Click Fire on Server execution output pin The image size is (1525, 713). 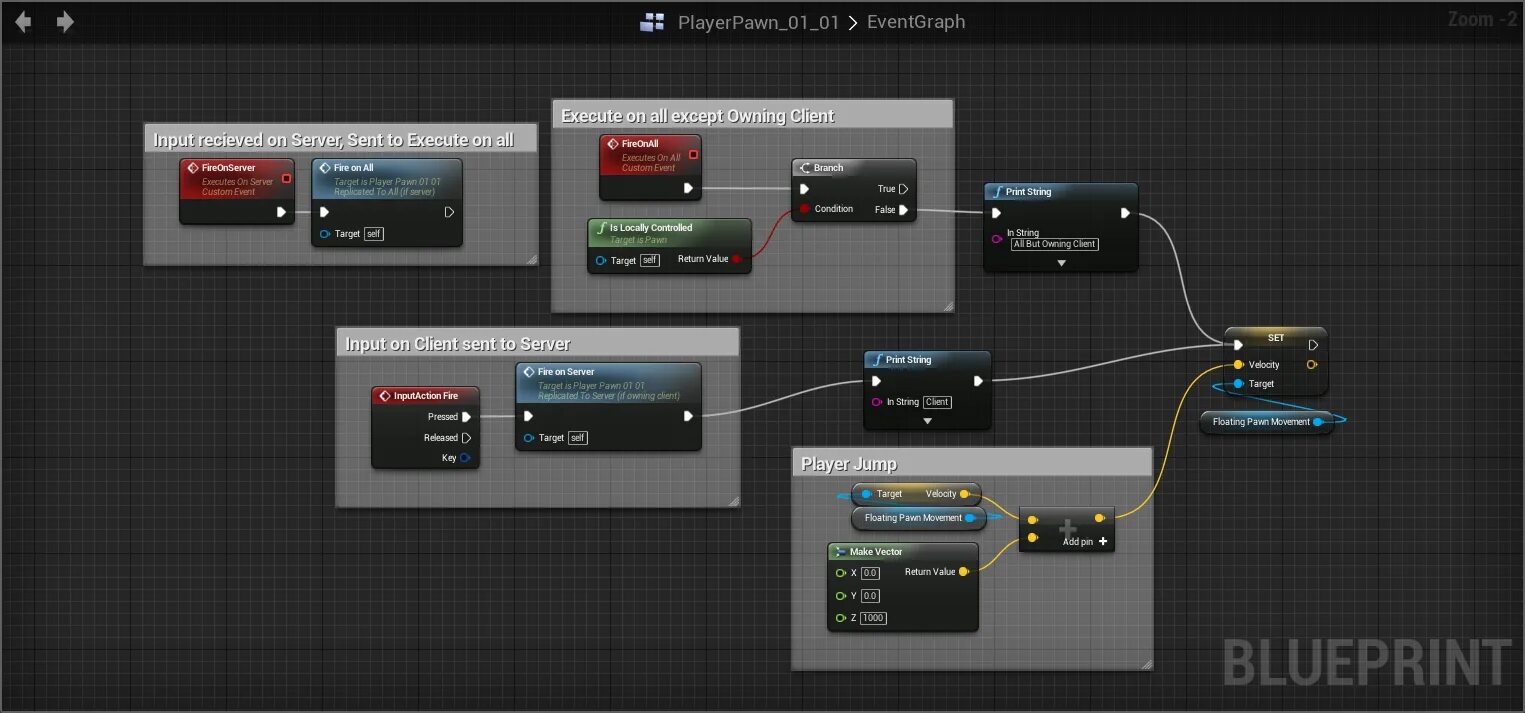688,416
